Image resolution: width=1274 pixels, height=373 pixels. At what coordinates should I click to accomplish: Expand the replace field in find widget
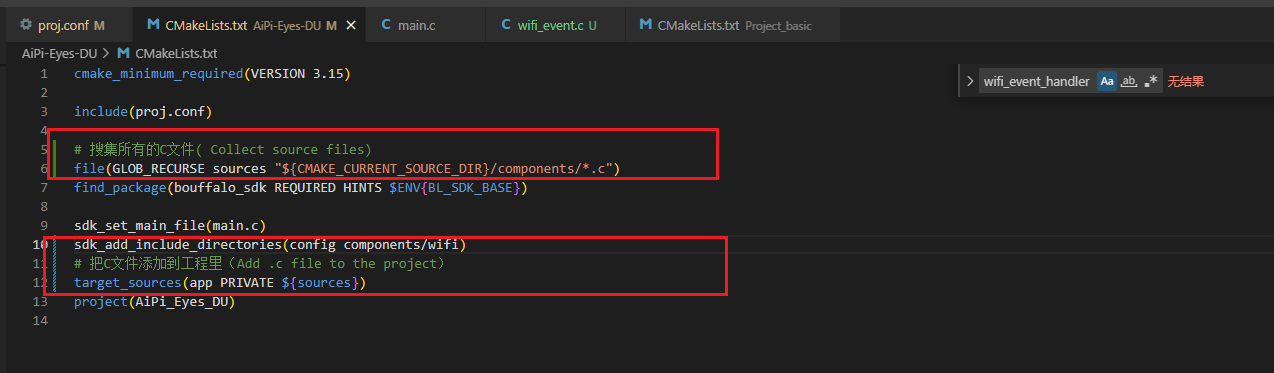[969, 81]
